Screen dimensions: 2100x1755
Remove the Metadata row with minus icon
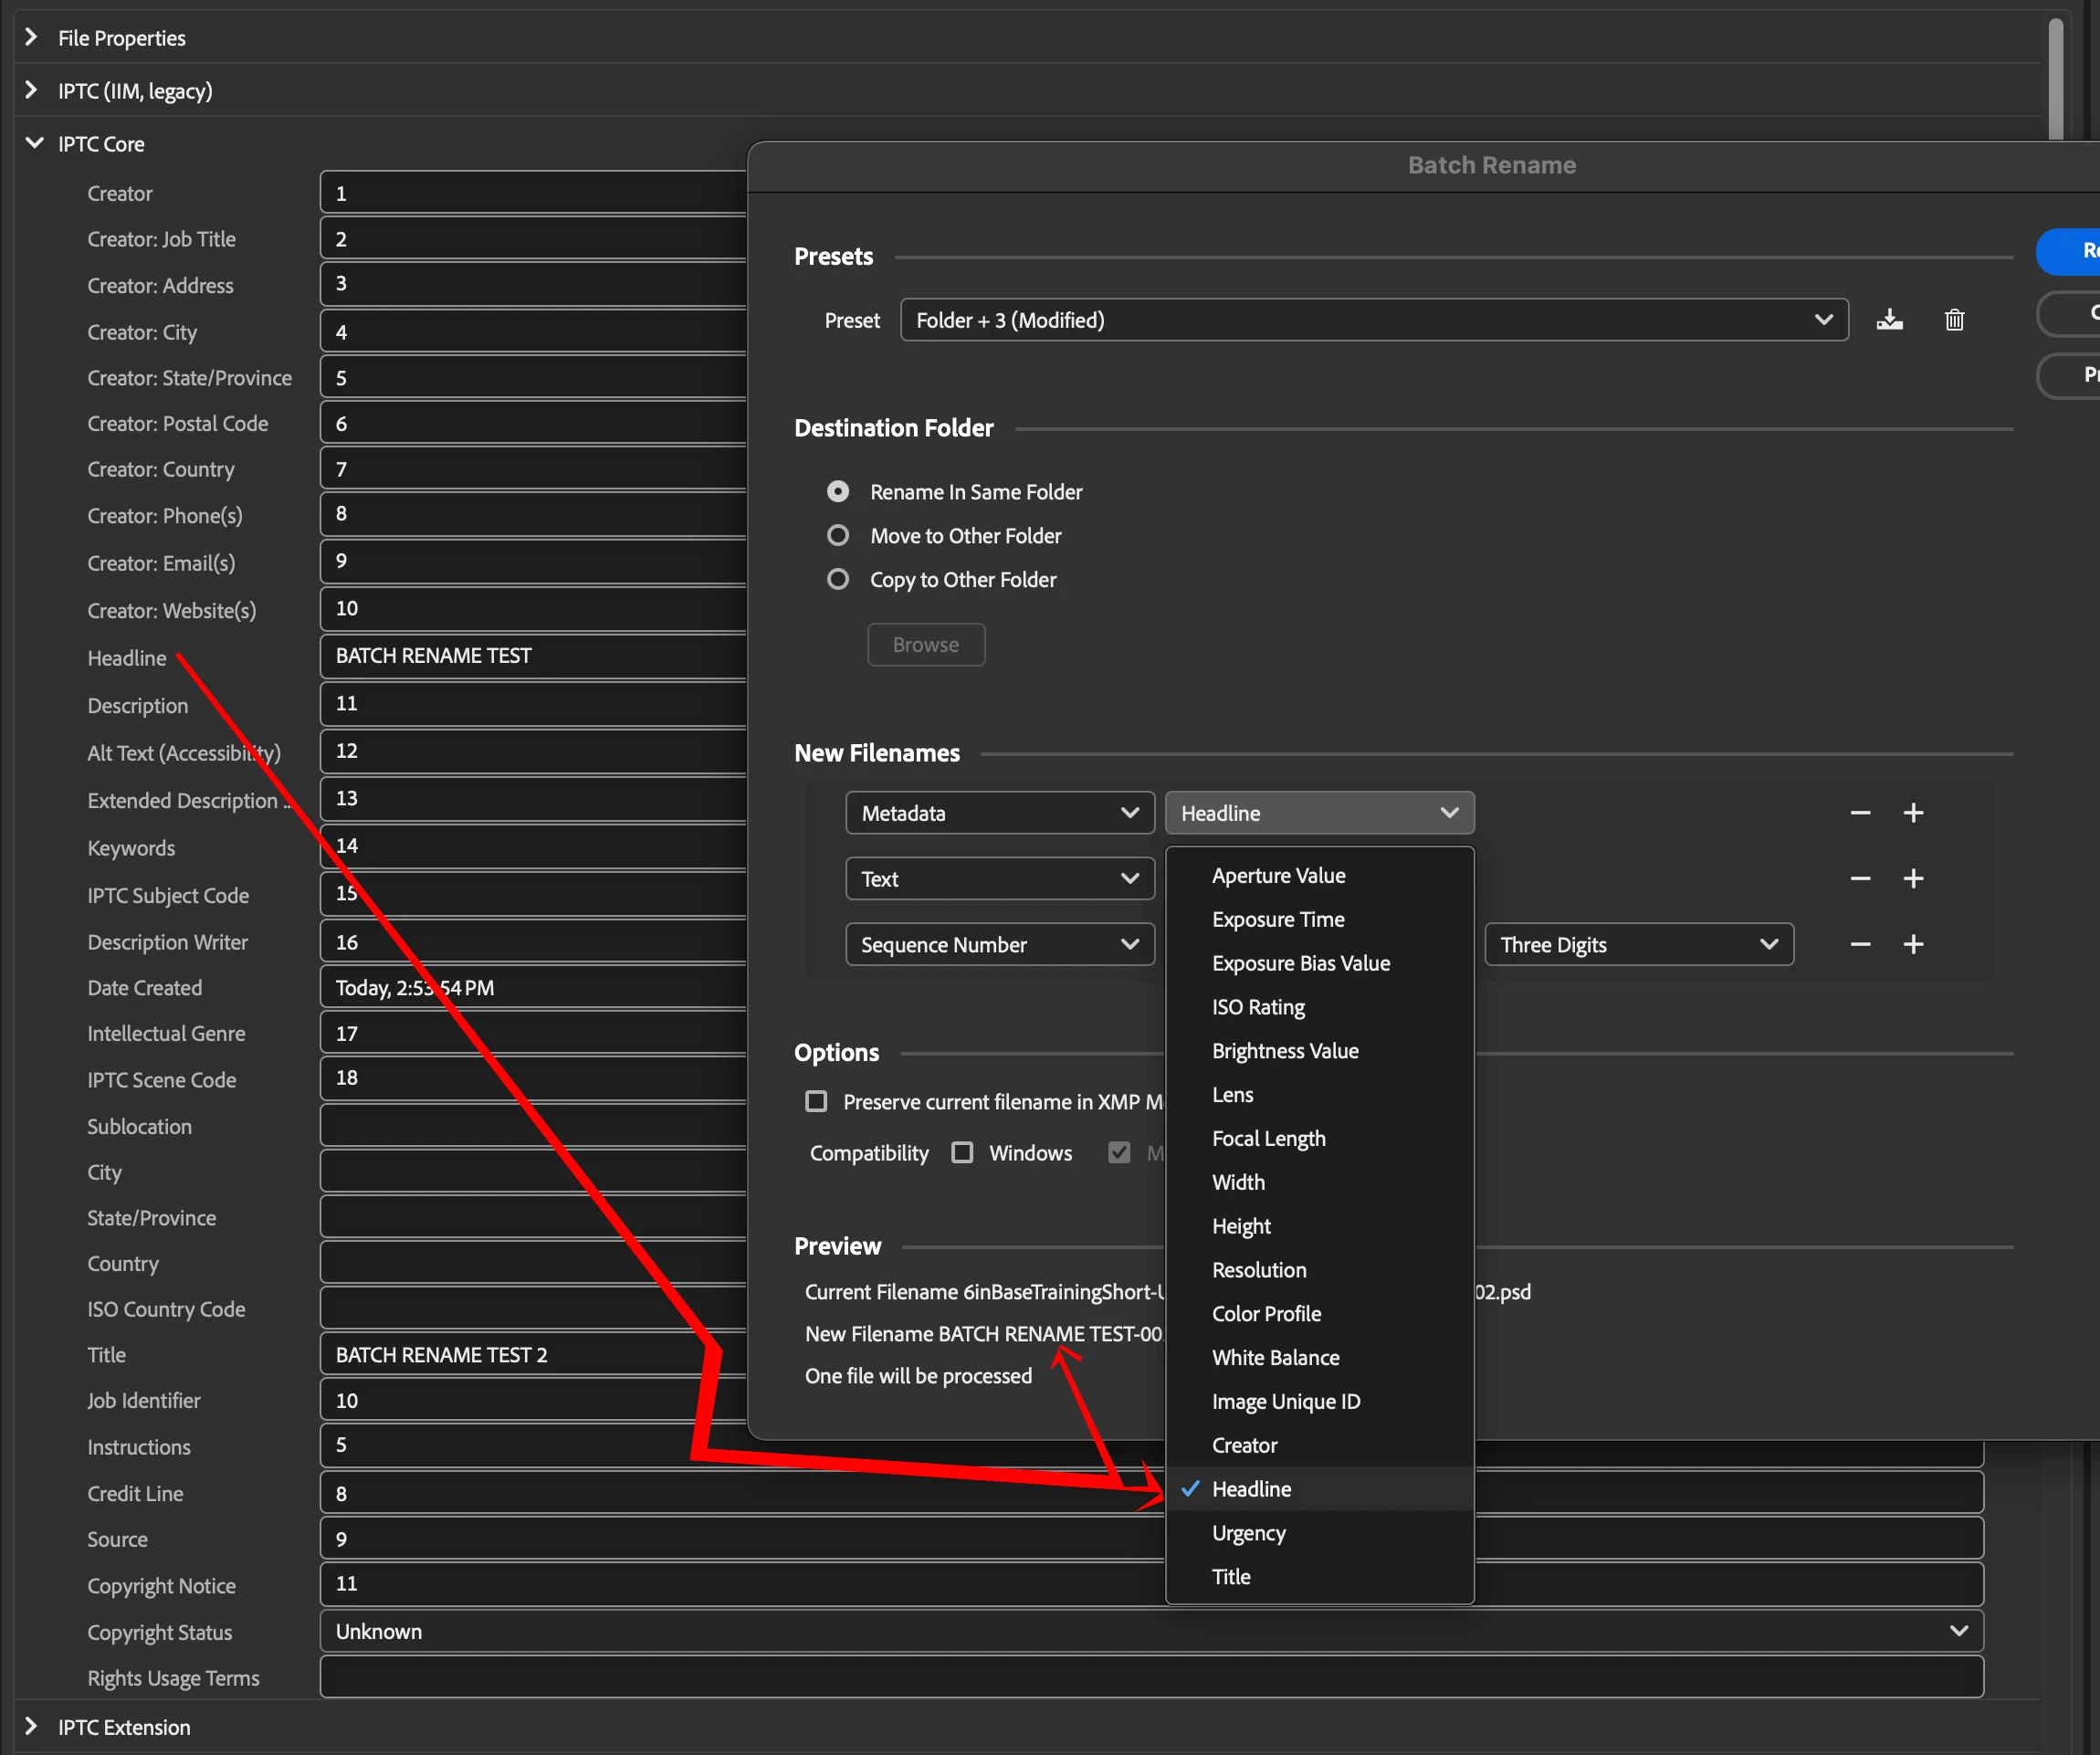coord(1860,813)
